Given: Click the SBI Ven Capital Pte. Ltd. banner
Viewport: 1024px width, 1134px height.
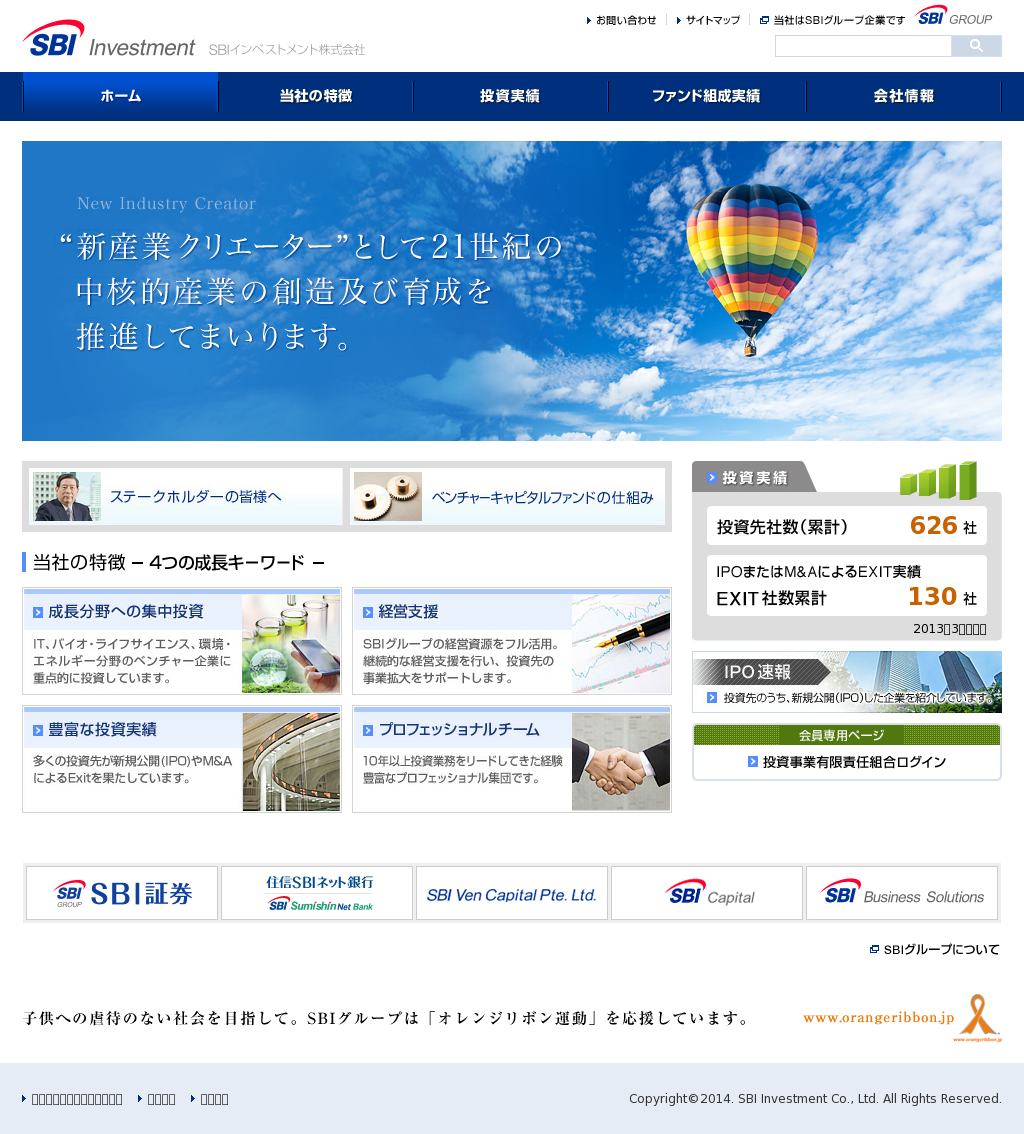Looking at the screenshot, I should pyautogui.click(x=512, y=893).
